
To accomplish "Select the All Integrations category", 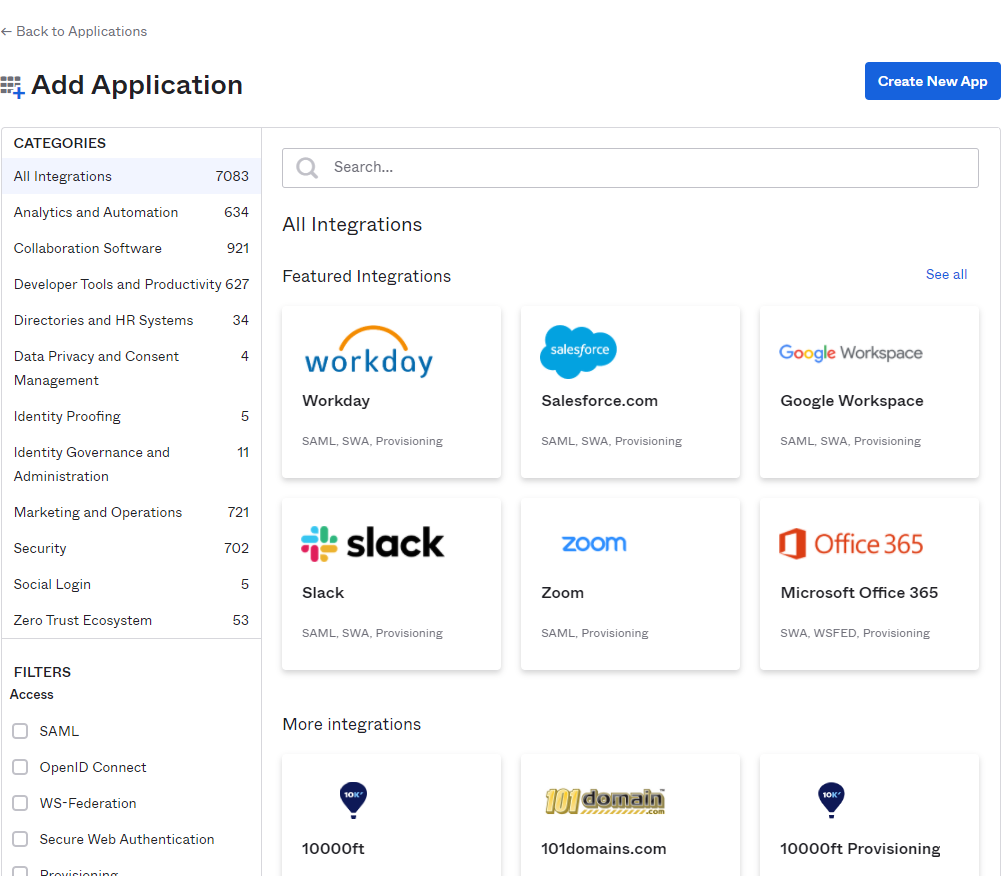I will pos(132,176).
